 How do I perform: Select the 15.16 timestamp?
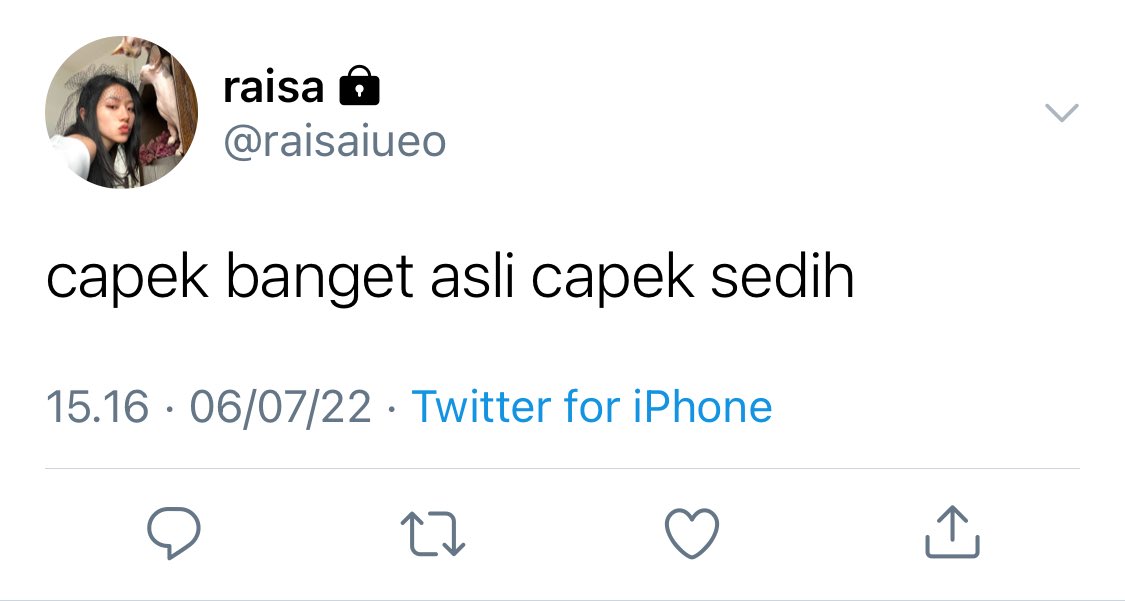point(98,407)
